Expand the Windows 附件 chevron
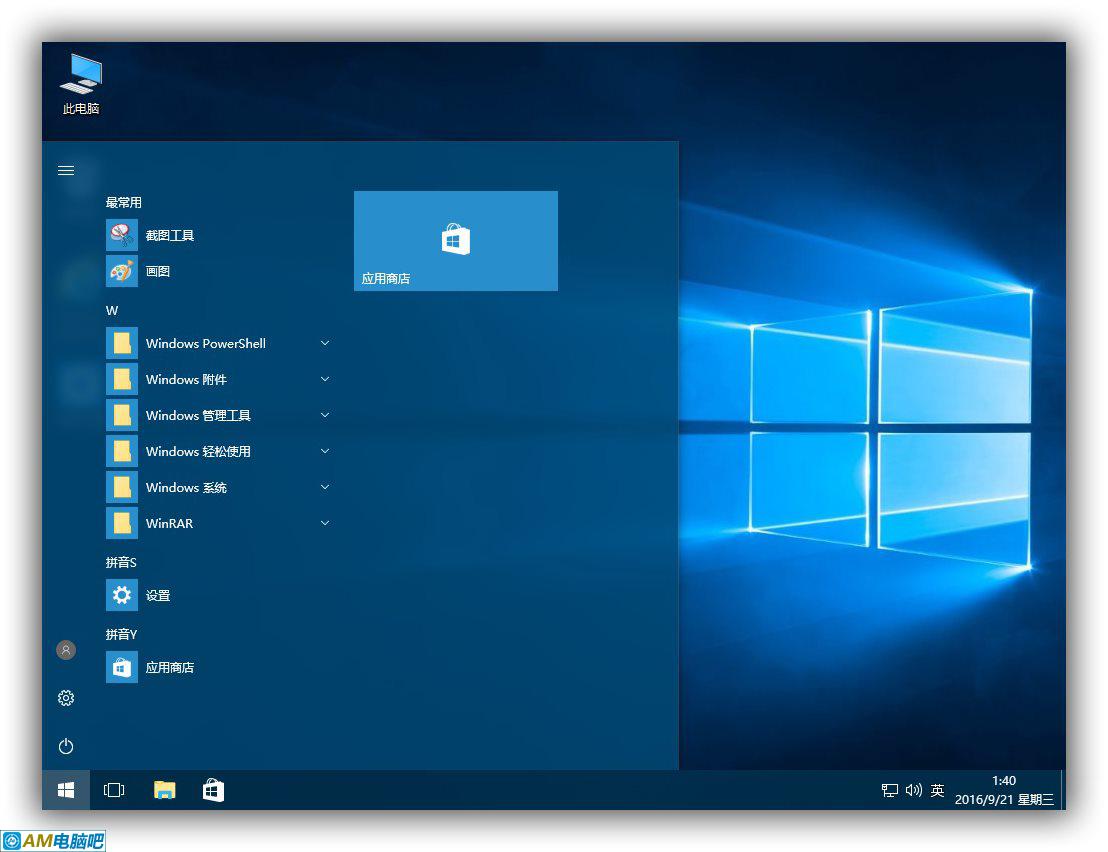1108x852 pixels. [325, 379]
